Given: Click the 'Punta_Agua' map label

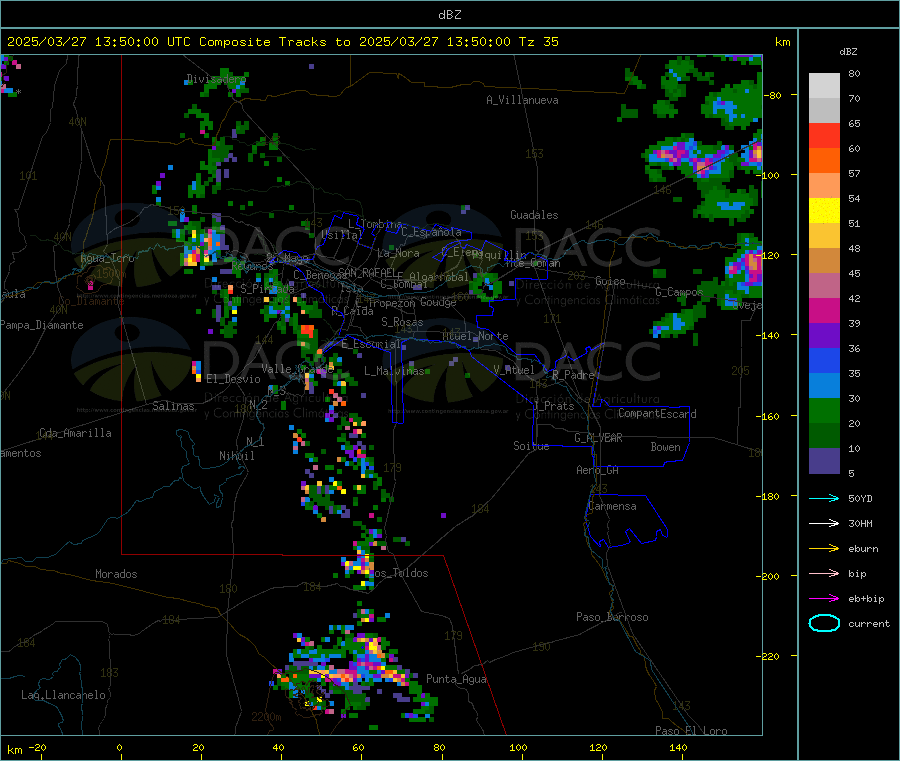Looking at the screenshot, I should click(x=456, y=679).
